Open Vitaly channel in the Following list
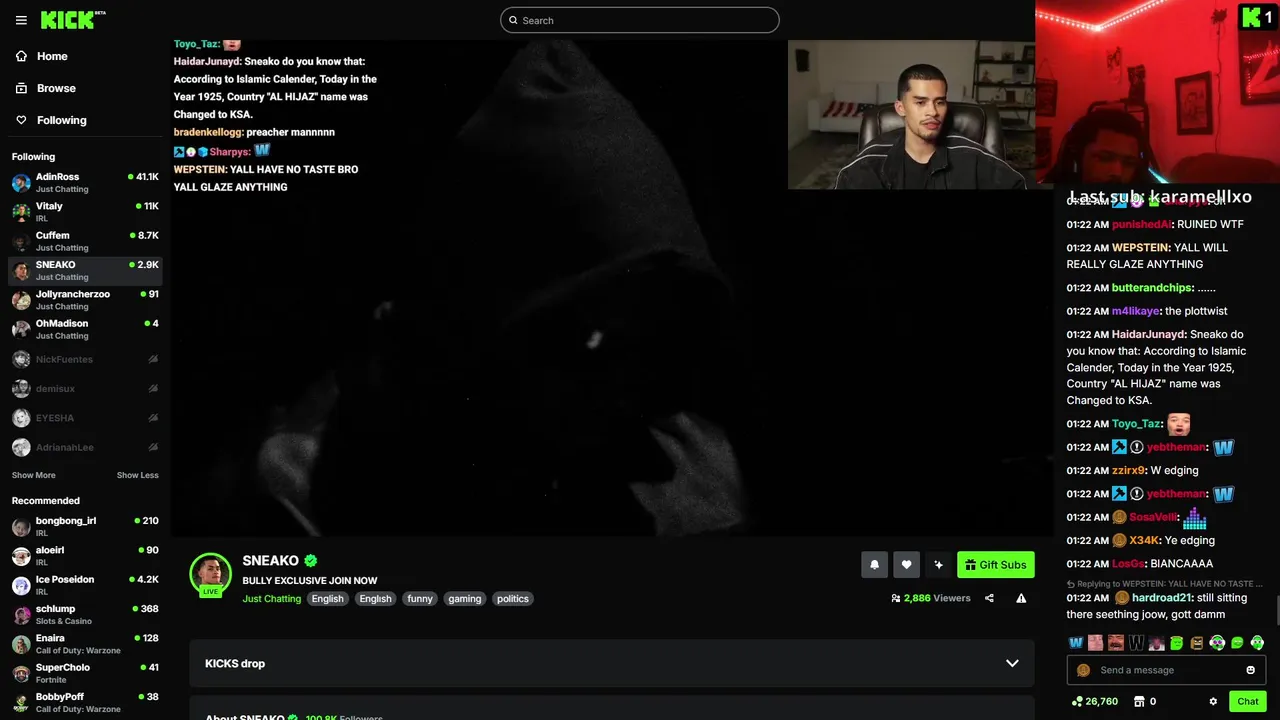 (85, 212)
